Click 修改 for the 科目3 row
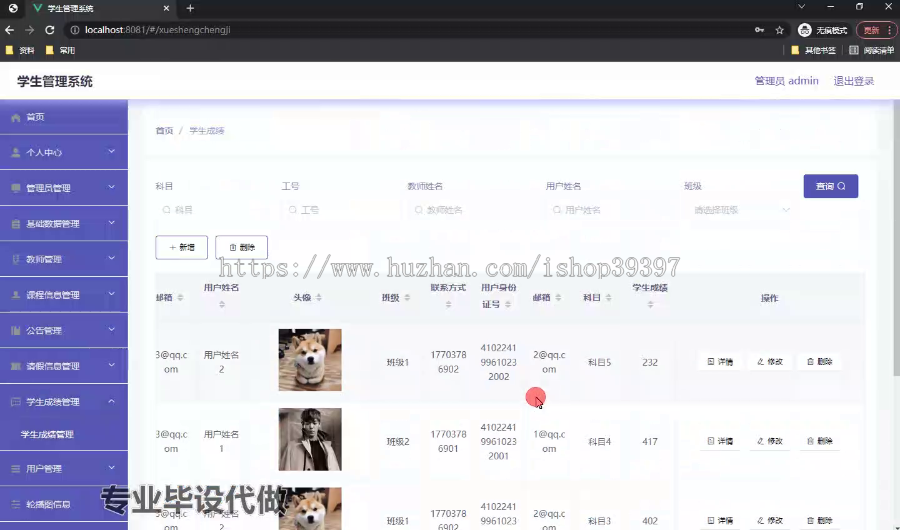This screenshot has width=900, height=530. pos(770,520)
